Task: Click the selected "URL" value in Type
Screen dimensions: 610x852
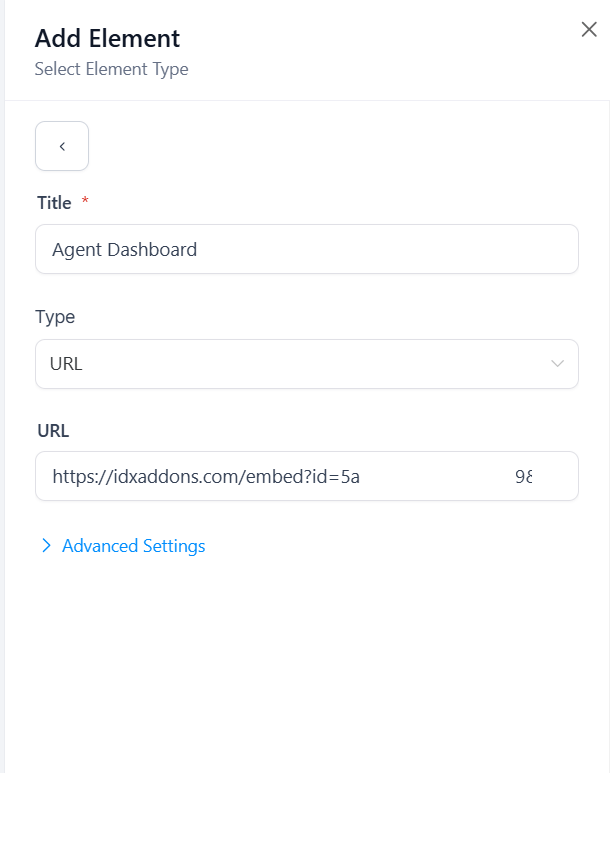Action: pos(66,364)
